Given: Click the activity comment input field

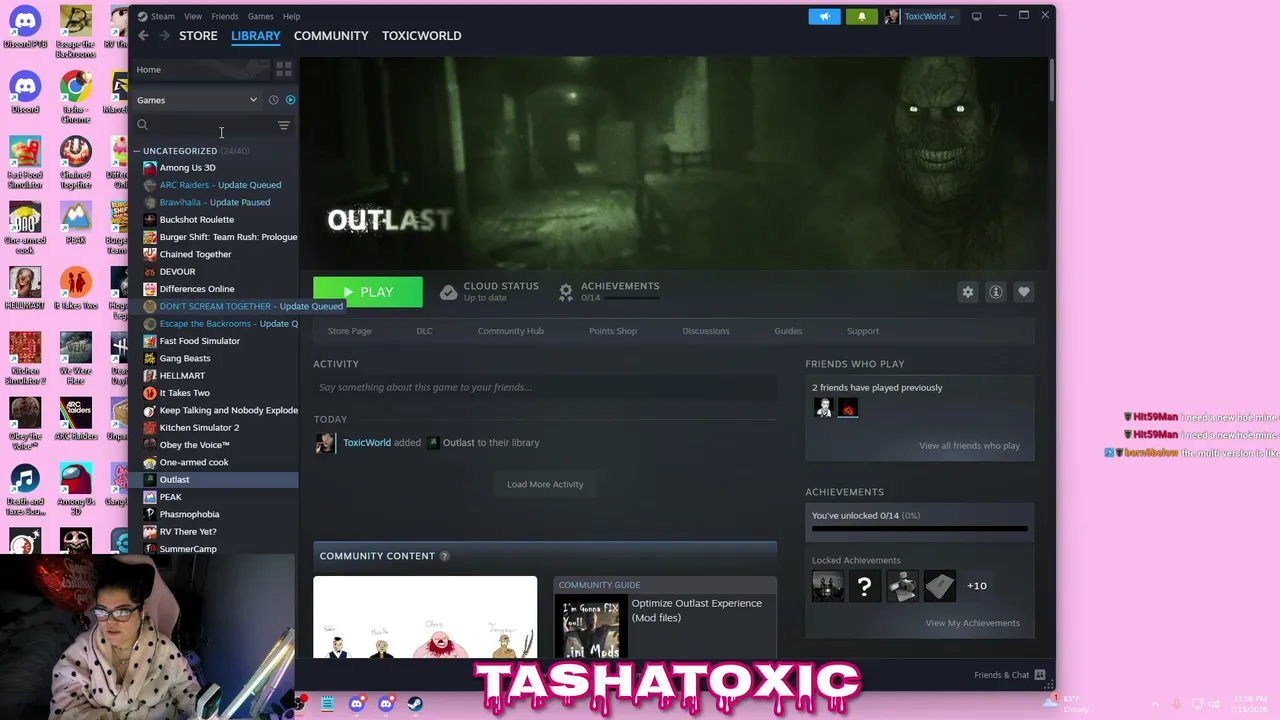Looking at the screenshot, I should click(545, 387).
